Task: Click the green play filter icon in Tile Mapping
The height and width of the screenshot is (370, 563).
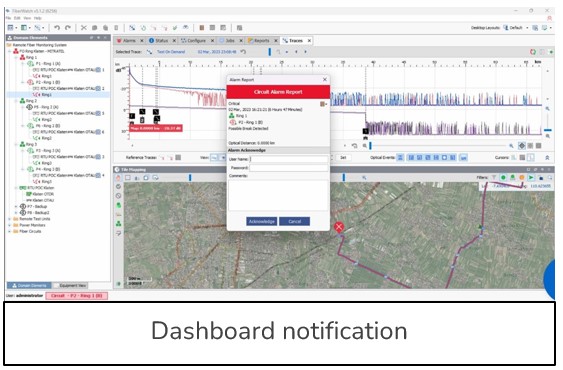Action: pyautogui.click(x=531, y=177)
